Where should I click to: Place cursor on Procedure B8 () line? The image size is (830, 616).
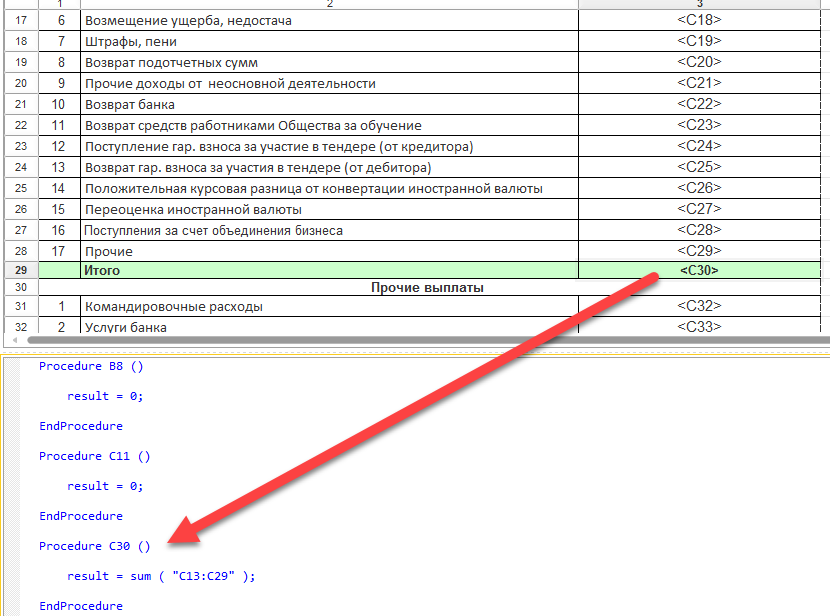point(91,366)
